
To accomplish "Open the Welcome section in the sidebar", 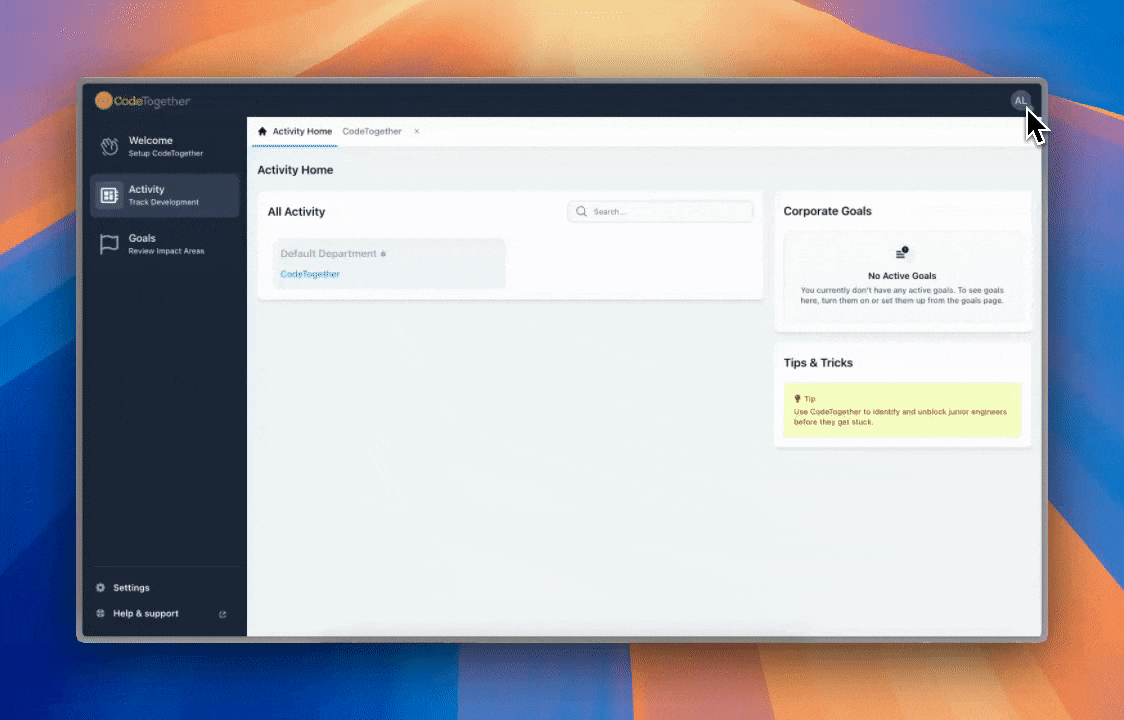I will [x=164, y=146].
